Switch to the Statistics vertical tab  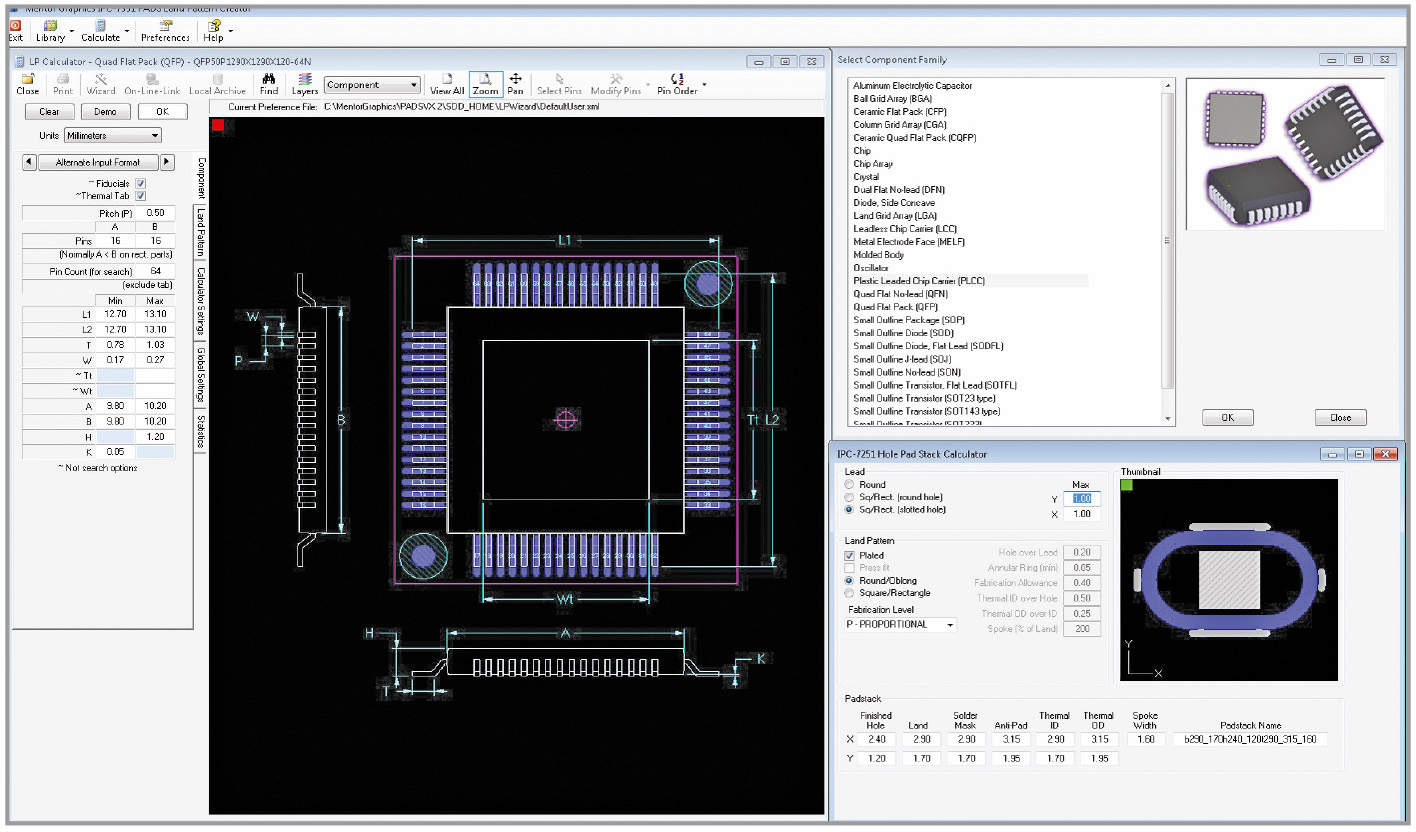coord(201,430)
